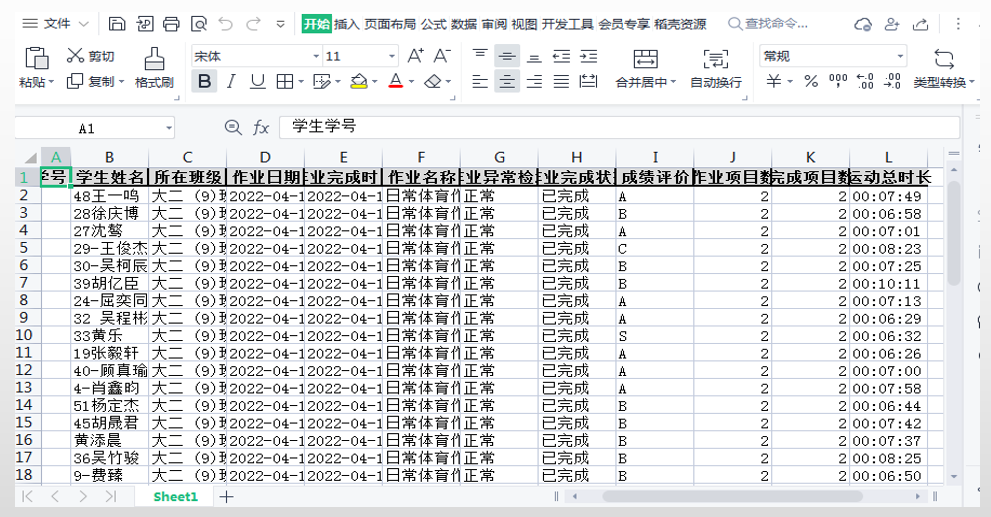Toggle Bold formatting button
This screenshot has height=517, width=991.
pyautogui.click(x=205, y=82)
